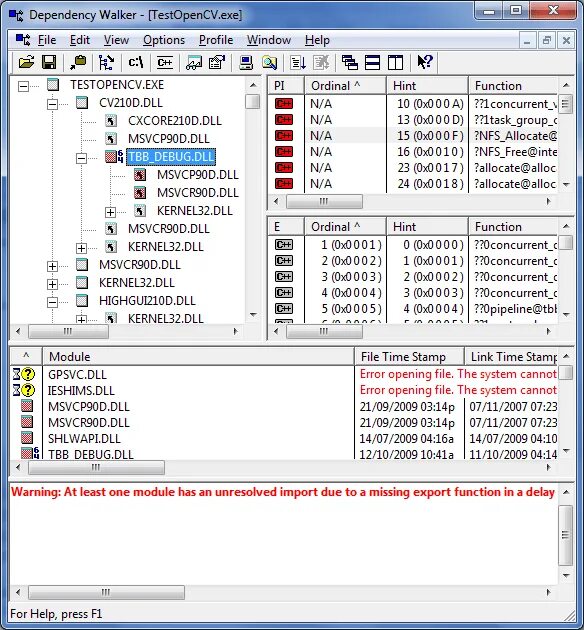Sort module list by Module column header
Image resolution: width=584 pixels, height=630 pixels.
(198, 356)
